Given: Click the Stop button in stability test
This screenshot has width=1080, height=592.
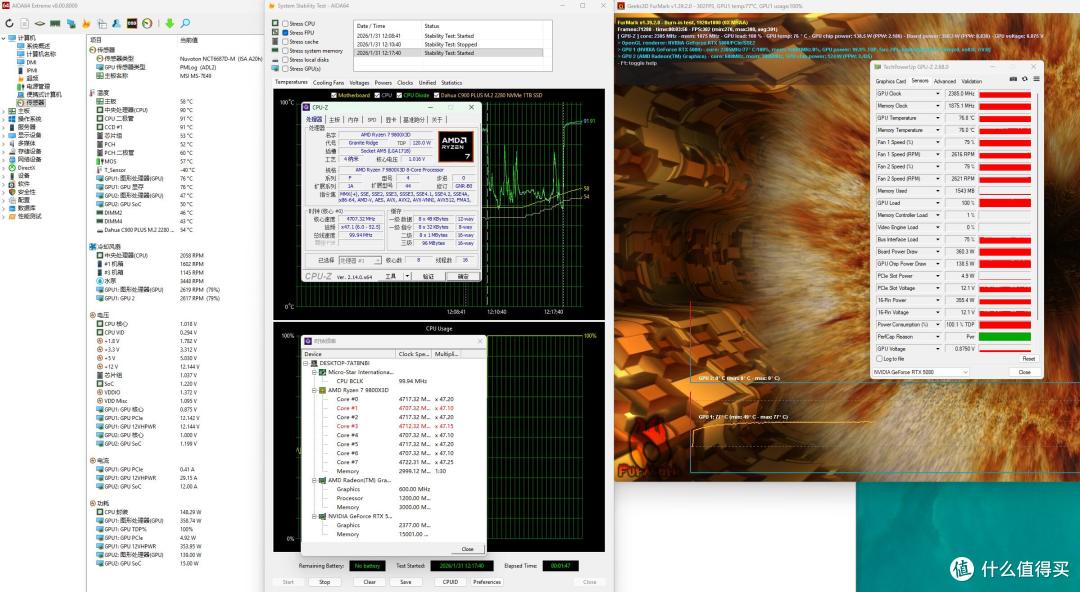Looking at the screenshot, I should point(324,582).
